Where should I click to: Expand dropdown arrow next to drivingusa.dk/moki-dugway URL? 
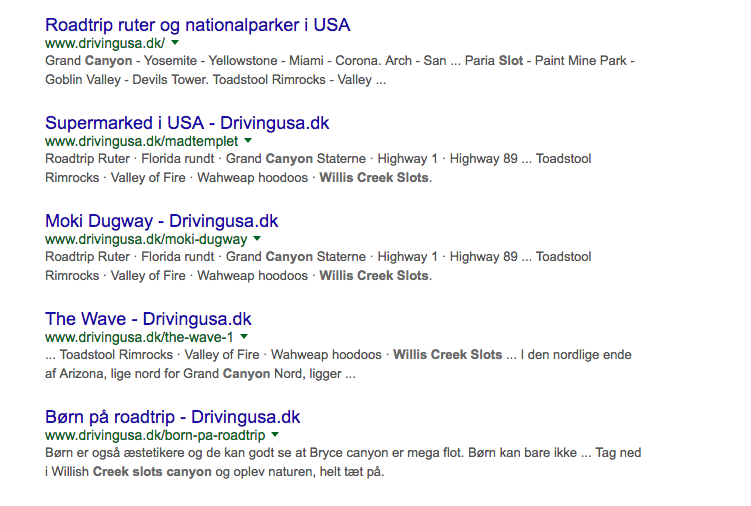coord(257,239)
